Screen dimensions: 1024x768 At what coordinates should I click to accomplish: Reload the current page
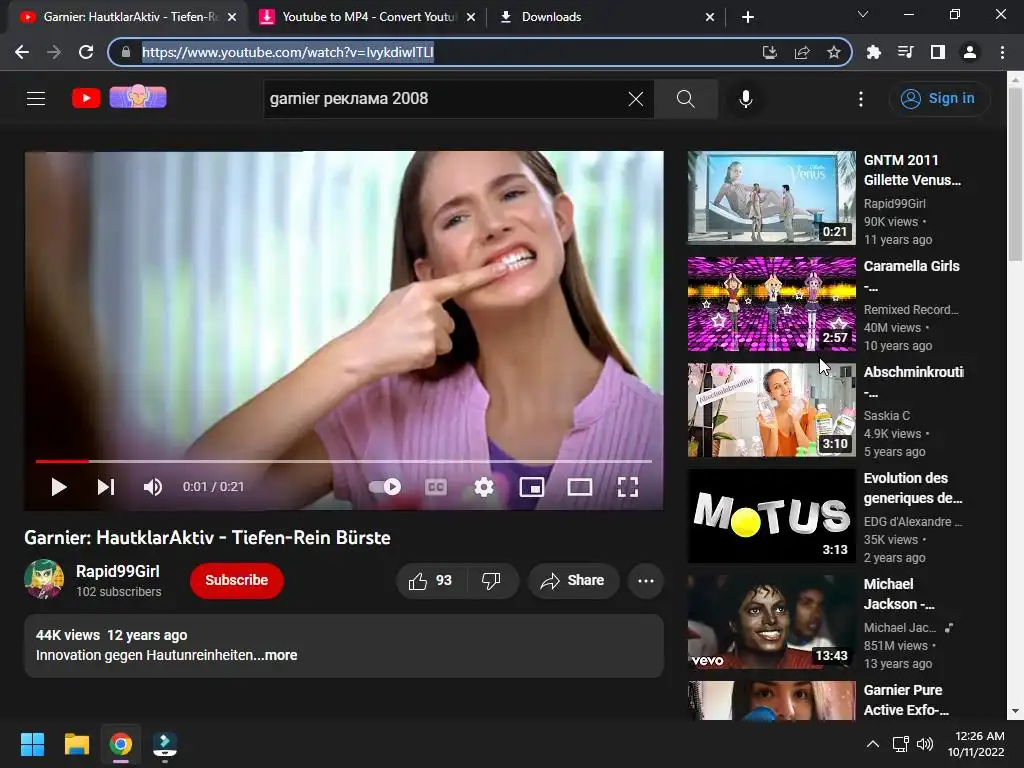[x=86, y=52]
